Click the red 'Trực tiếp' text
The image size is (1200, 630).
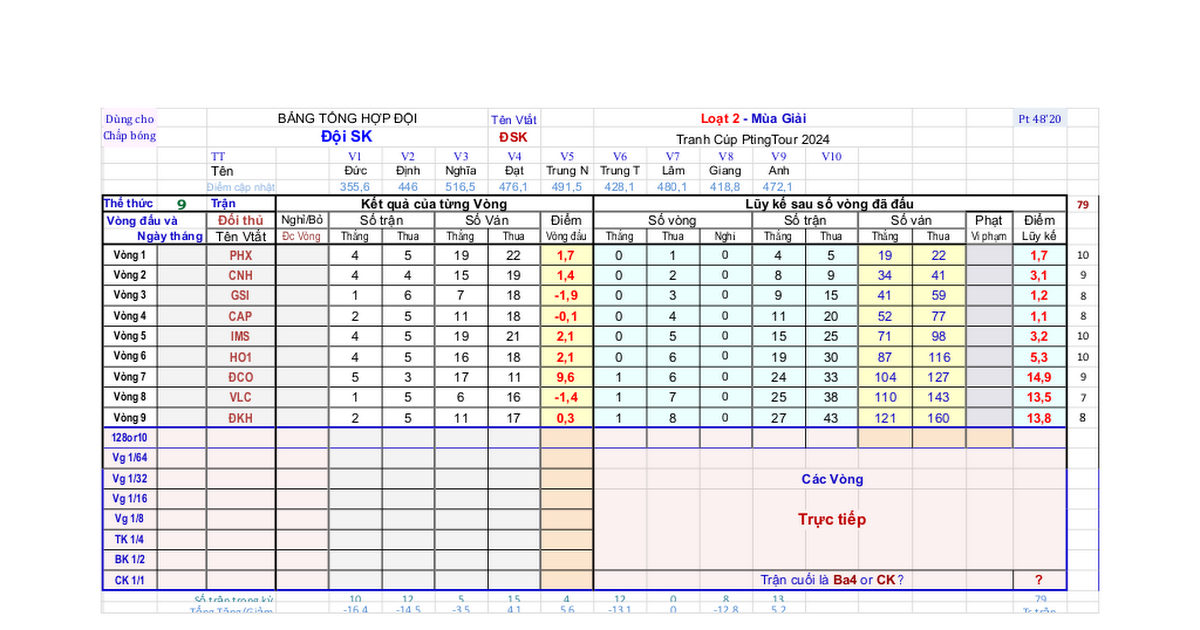tap(832, 520)
